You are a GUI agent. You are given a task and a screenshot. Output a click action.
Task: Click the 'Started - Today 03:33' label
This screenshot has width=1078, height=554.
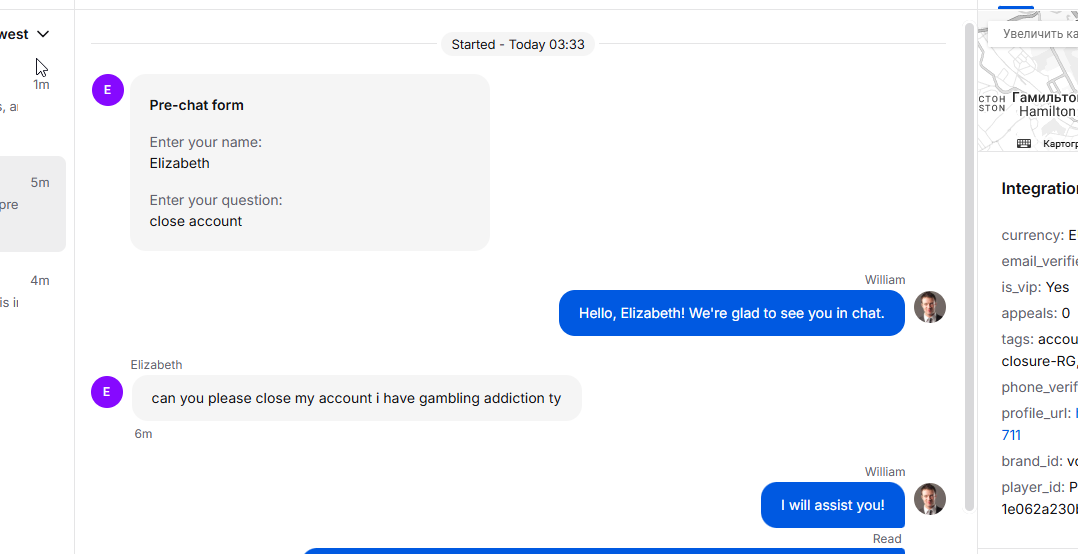coord(518,45)
